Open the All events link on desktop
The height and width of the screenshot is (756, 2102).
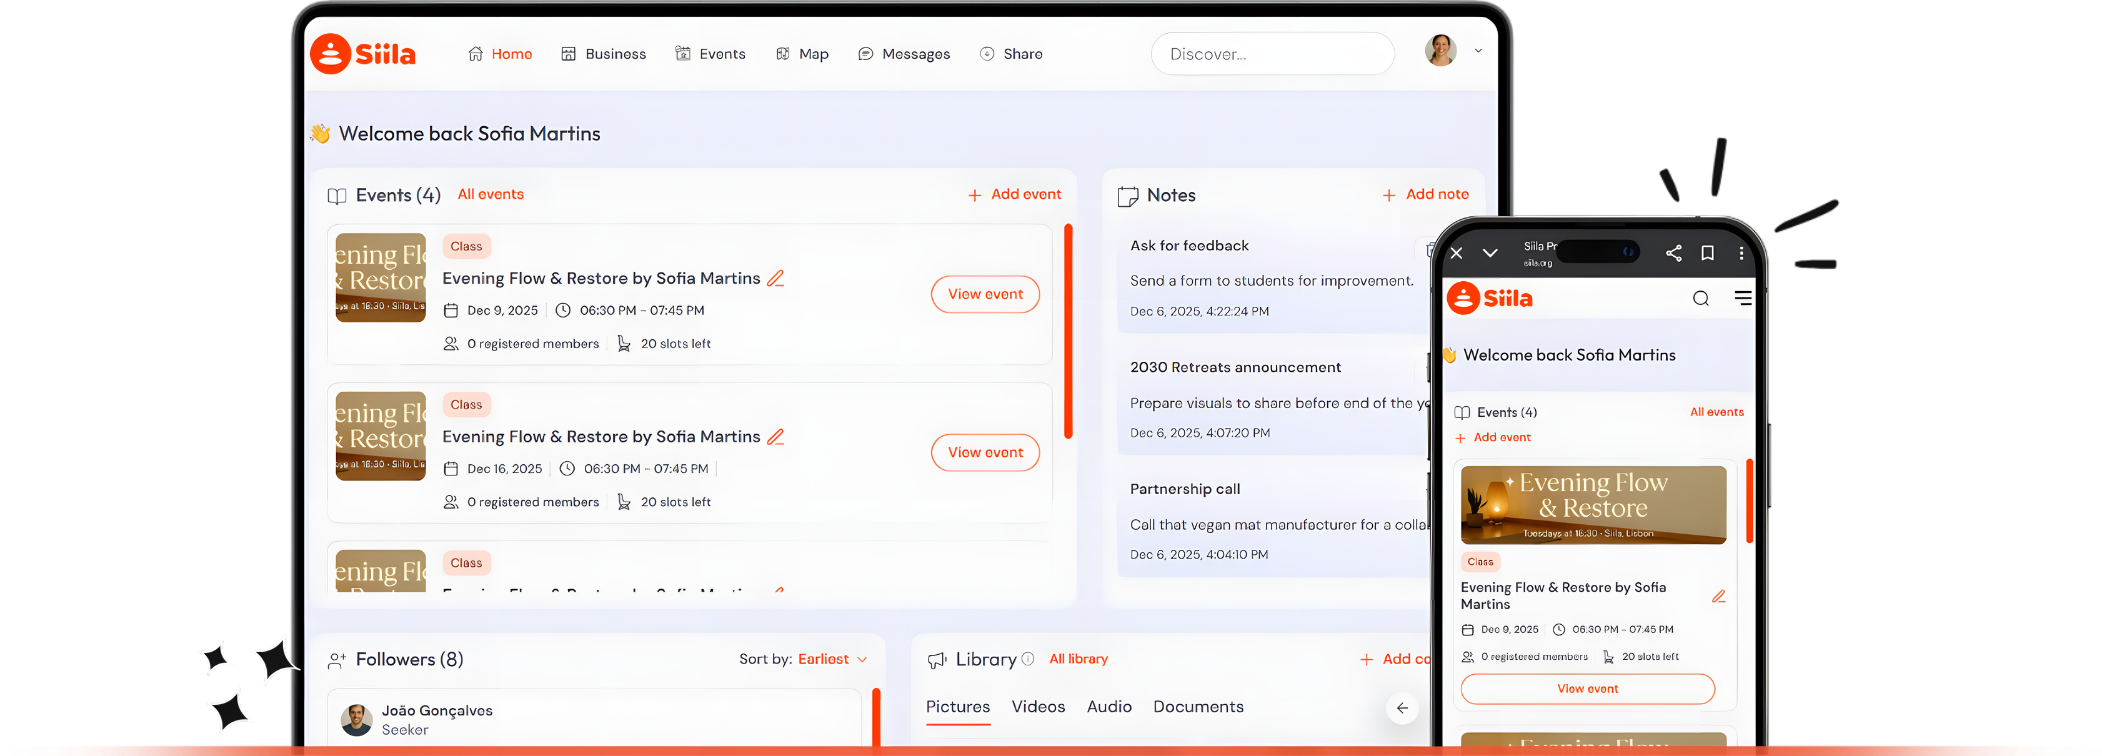(490, 194)
